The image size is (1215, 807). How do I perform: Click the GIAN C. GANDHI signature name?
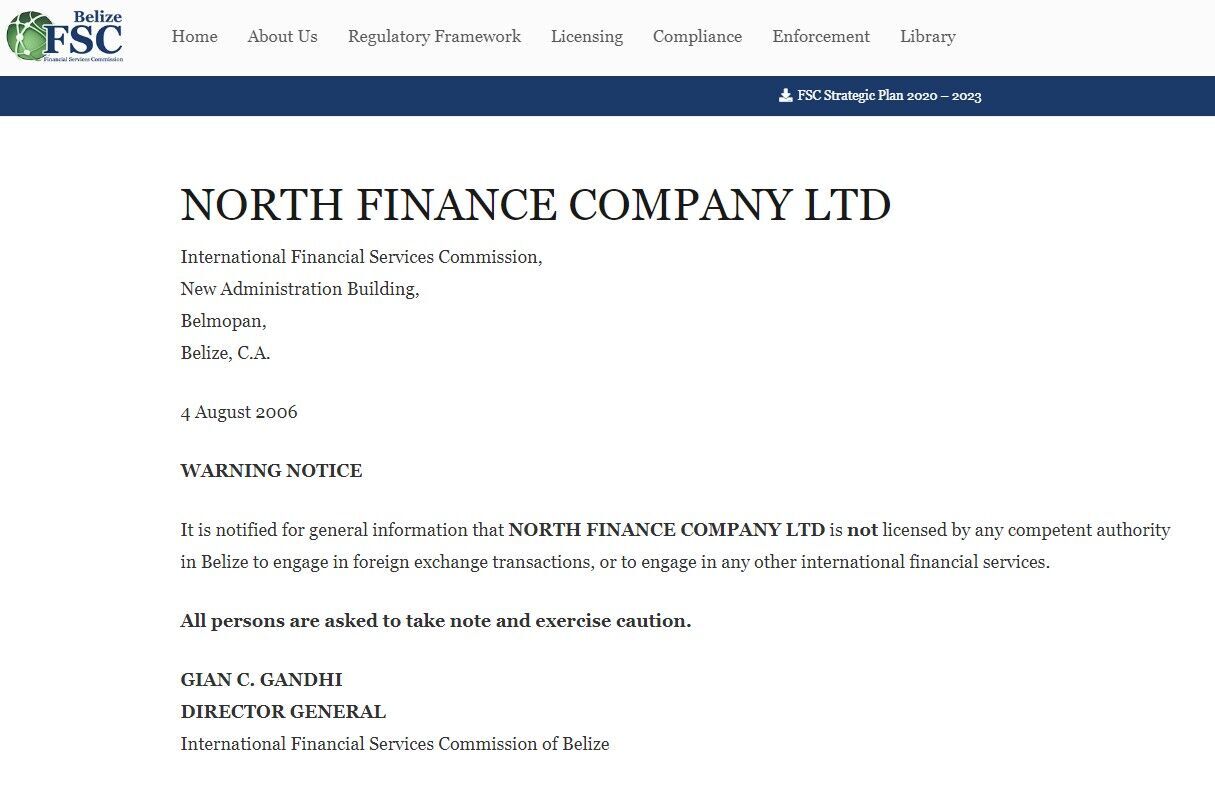coord(261,680)
